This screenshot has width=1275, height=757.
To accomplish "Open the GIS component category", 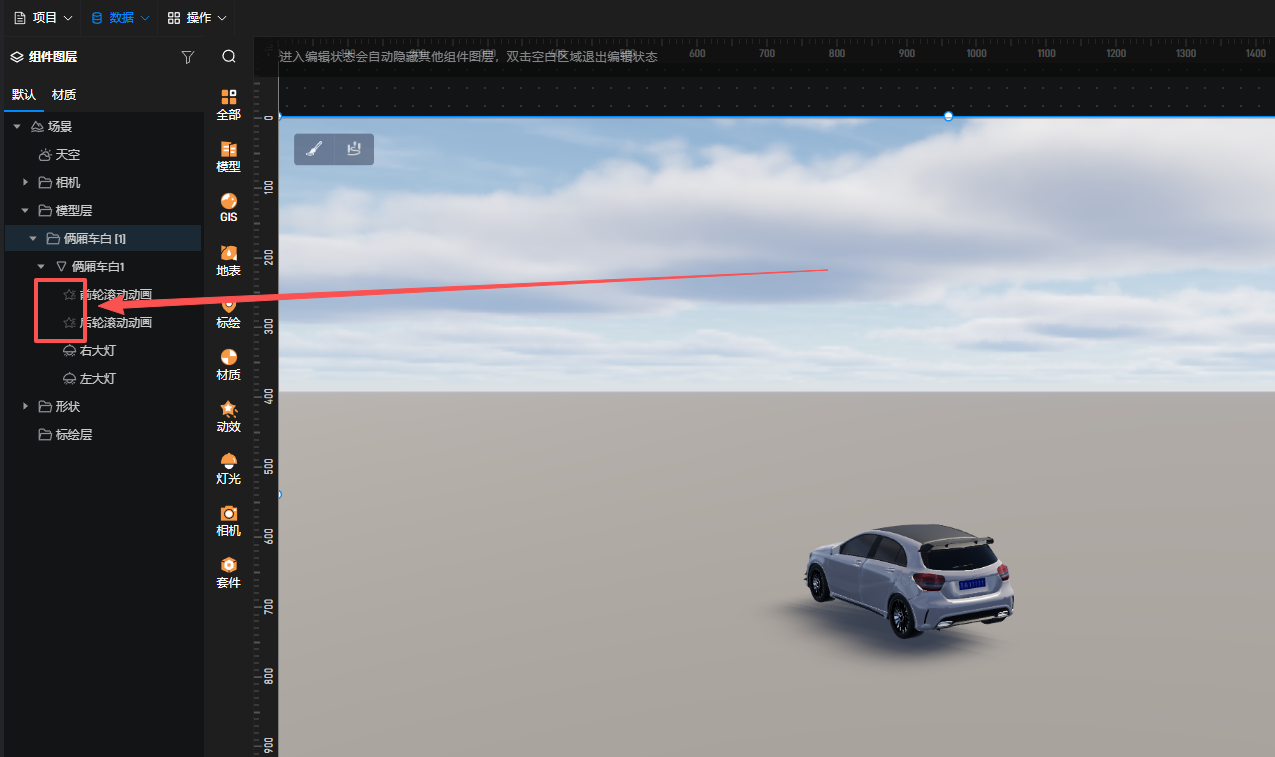I will click(x=228, y=207).
